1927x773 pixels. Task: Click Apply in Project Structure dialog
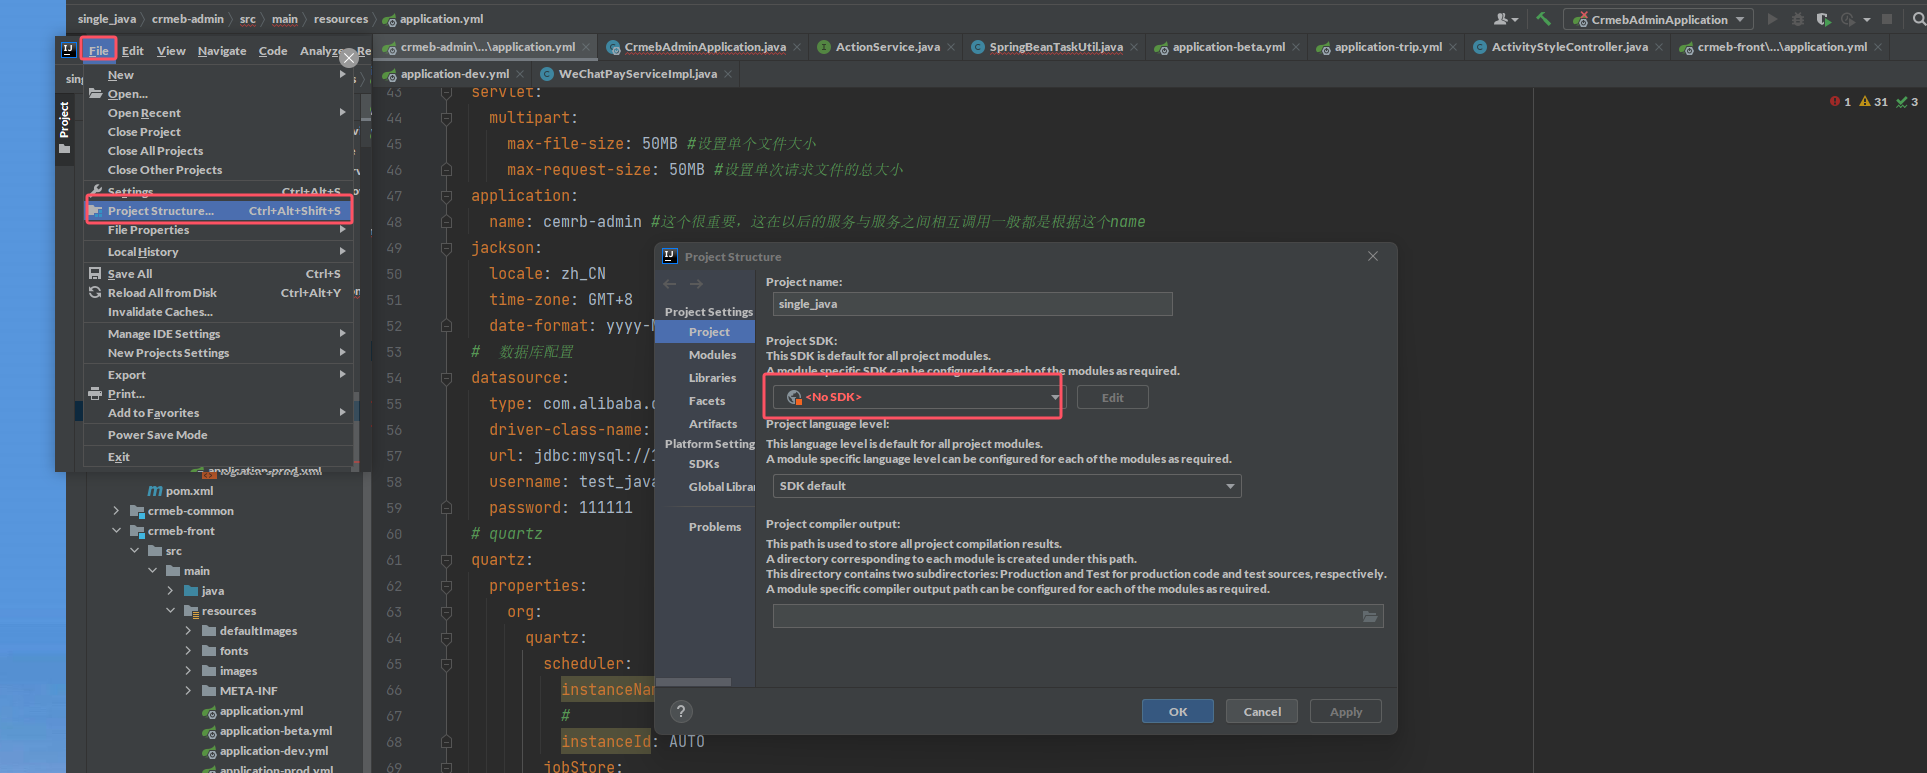pyautogui.click(x=1346, y=711)
